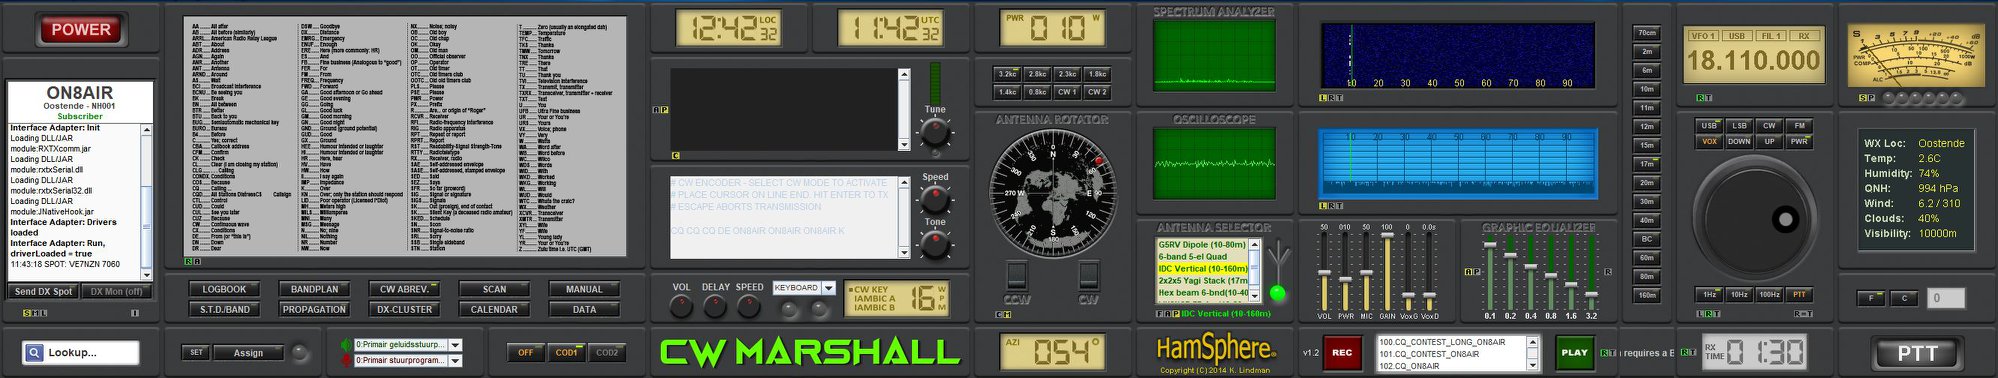
Task: Open the Primair stuurprogramma input device dropdown
Action: (x=455, y=360)
